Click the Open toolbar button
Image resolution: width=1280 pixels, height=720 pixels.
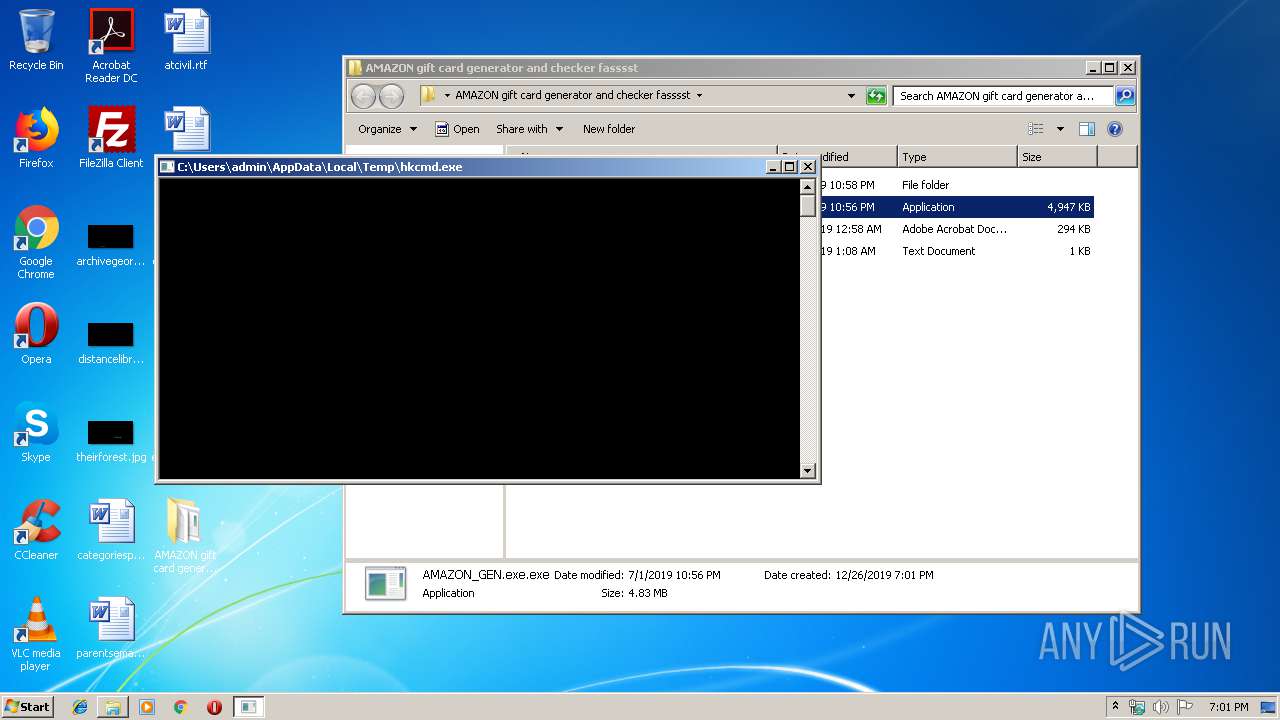pyautogui.click(x=457, y=129)
